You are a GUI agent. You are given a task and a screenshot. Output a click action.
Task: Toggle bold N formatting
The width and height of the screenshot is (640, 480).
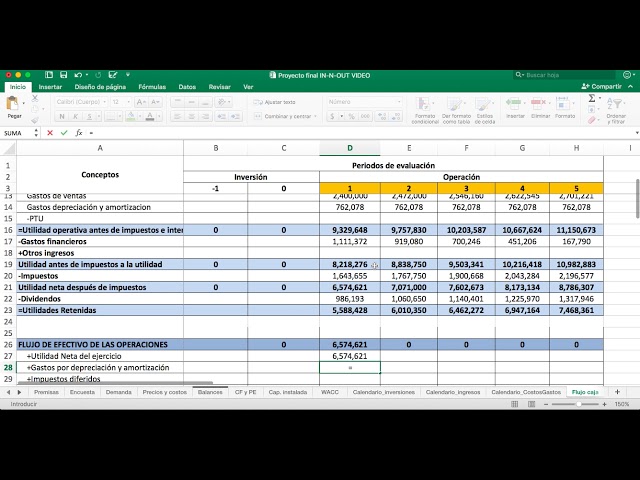click(x=62, y=116)
